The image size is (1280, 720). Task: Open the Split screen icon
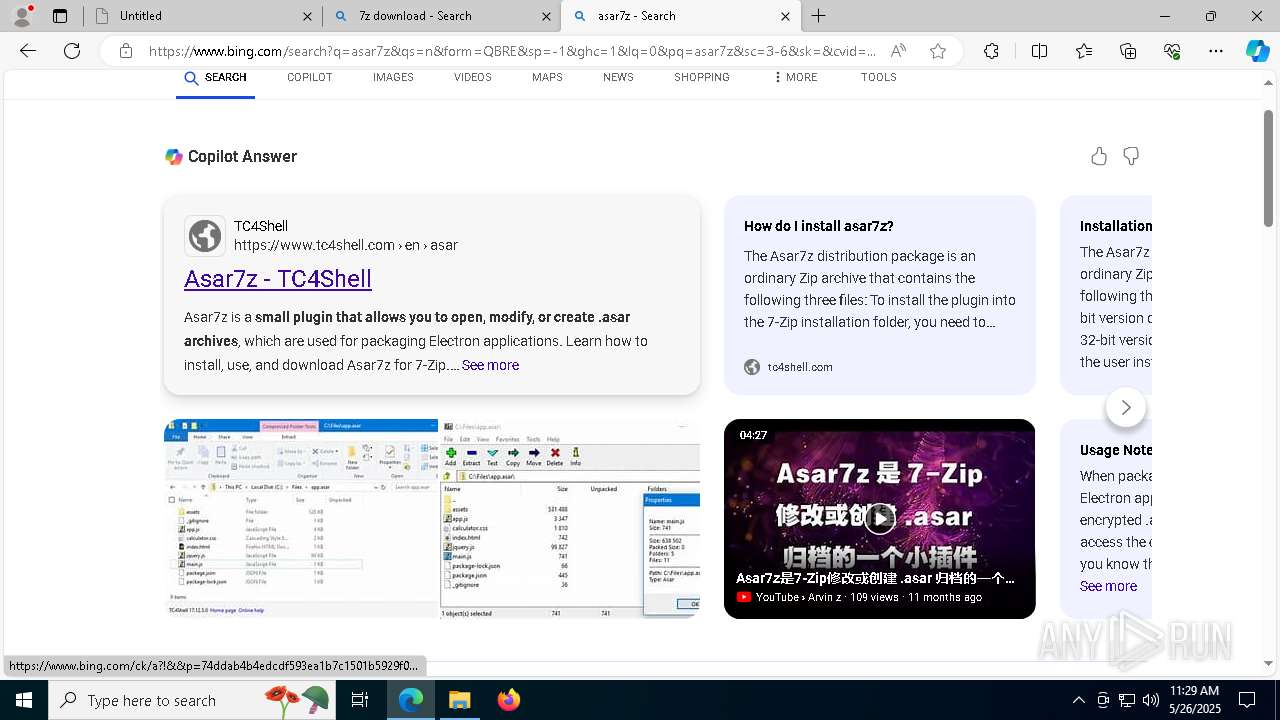click(x=1039, y=51)
